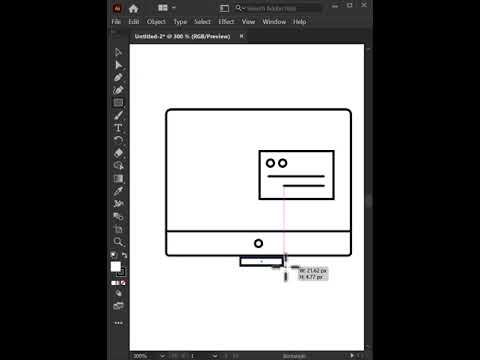Click Default Fill and Stroke icon
Viewport: 480px width, 360px height.
pos(113,255)
